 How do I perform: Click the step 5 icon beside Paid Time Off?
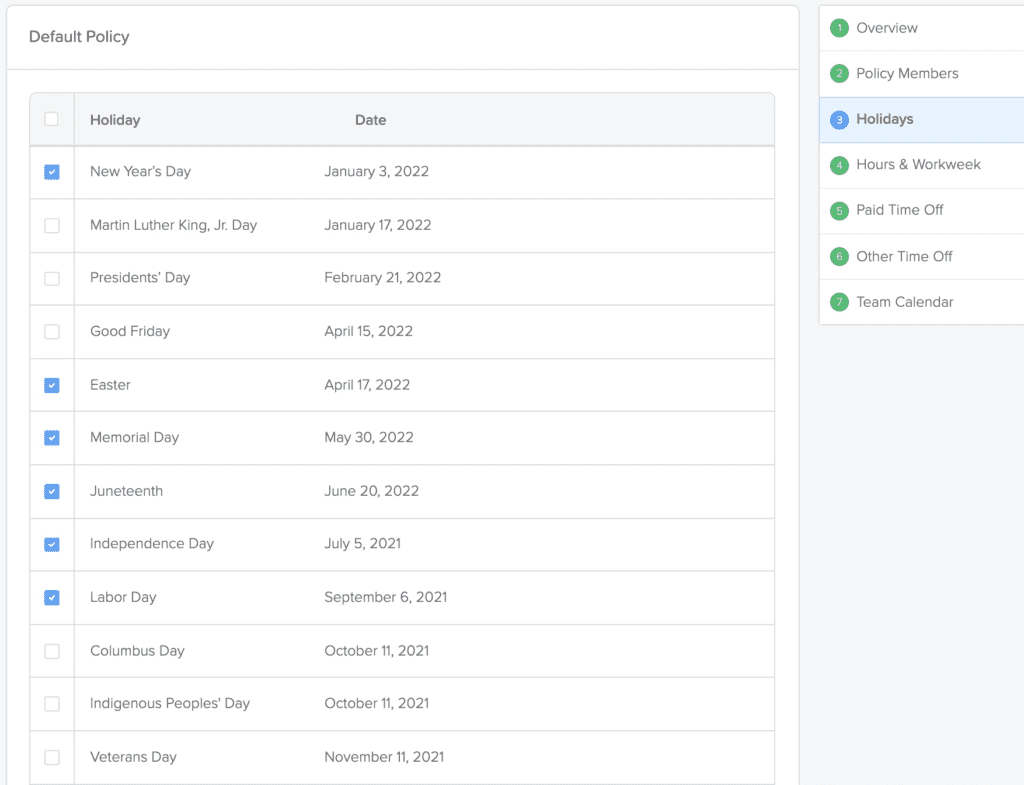click(839, 210)
